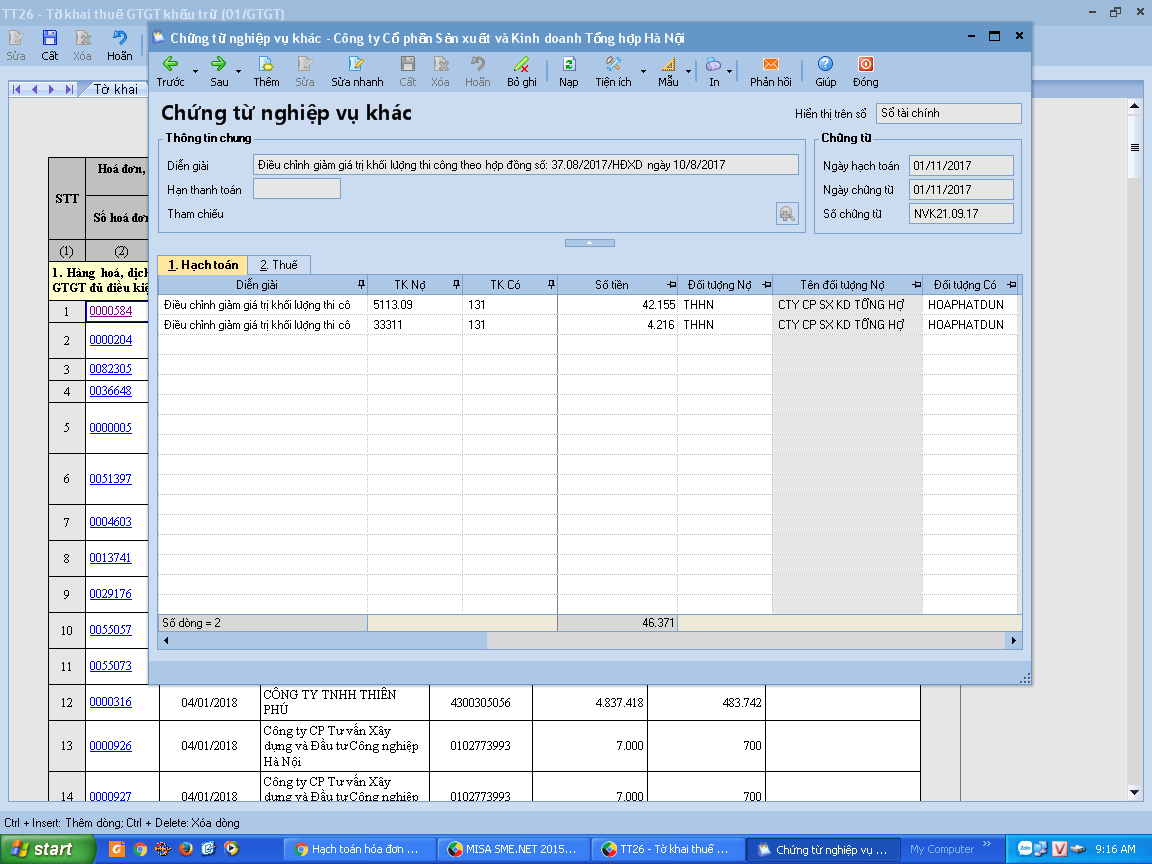
Task: Open the Mẫu template tool
Action: (x=668, y=71)
